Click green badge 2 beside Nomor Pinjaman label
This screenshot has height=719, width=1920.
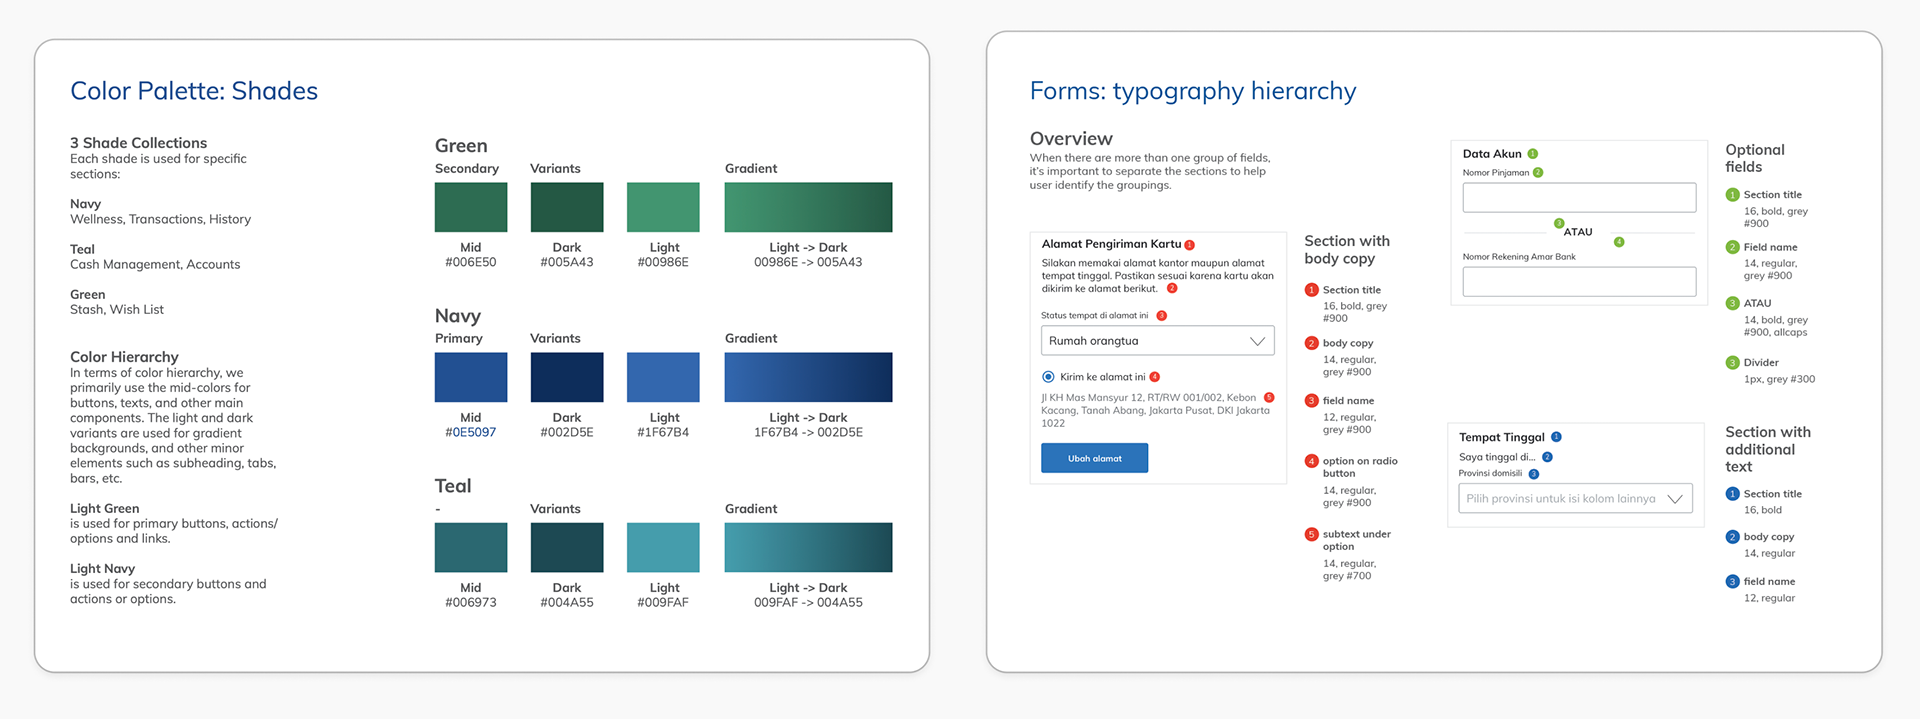click(x=1538, y=173)
